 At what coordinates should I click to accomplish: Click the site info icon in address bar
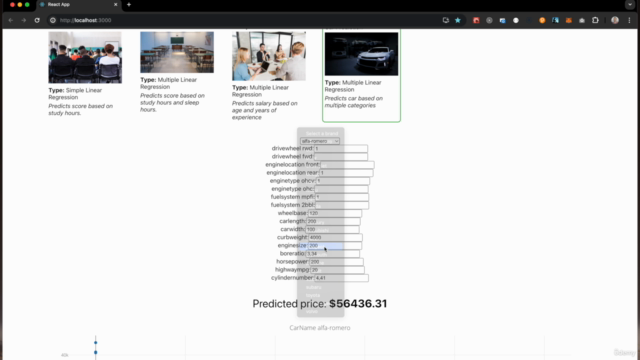[x=53, y=20]
